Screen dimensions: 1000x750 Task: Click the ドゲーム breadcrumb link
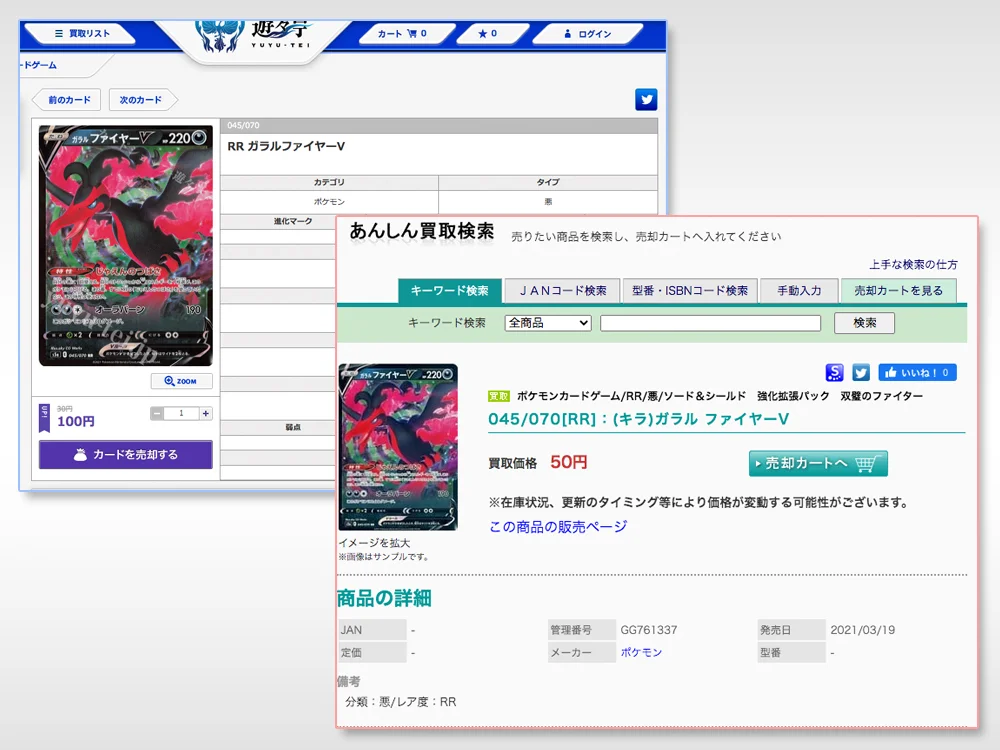click(40, 64)
